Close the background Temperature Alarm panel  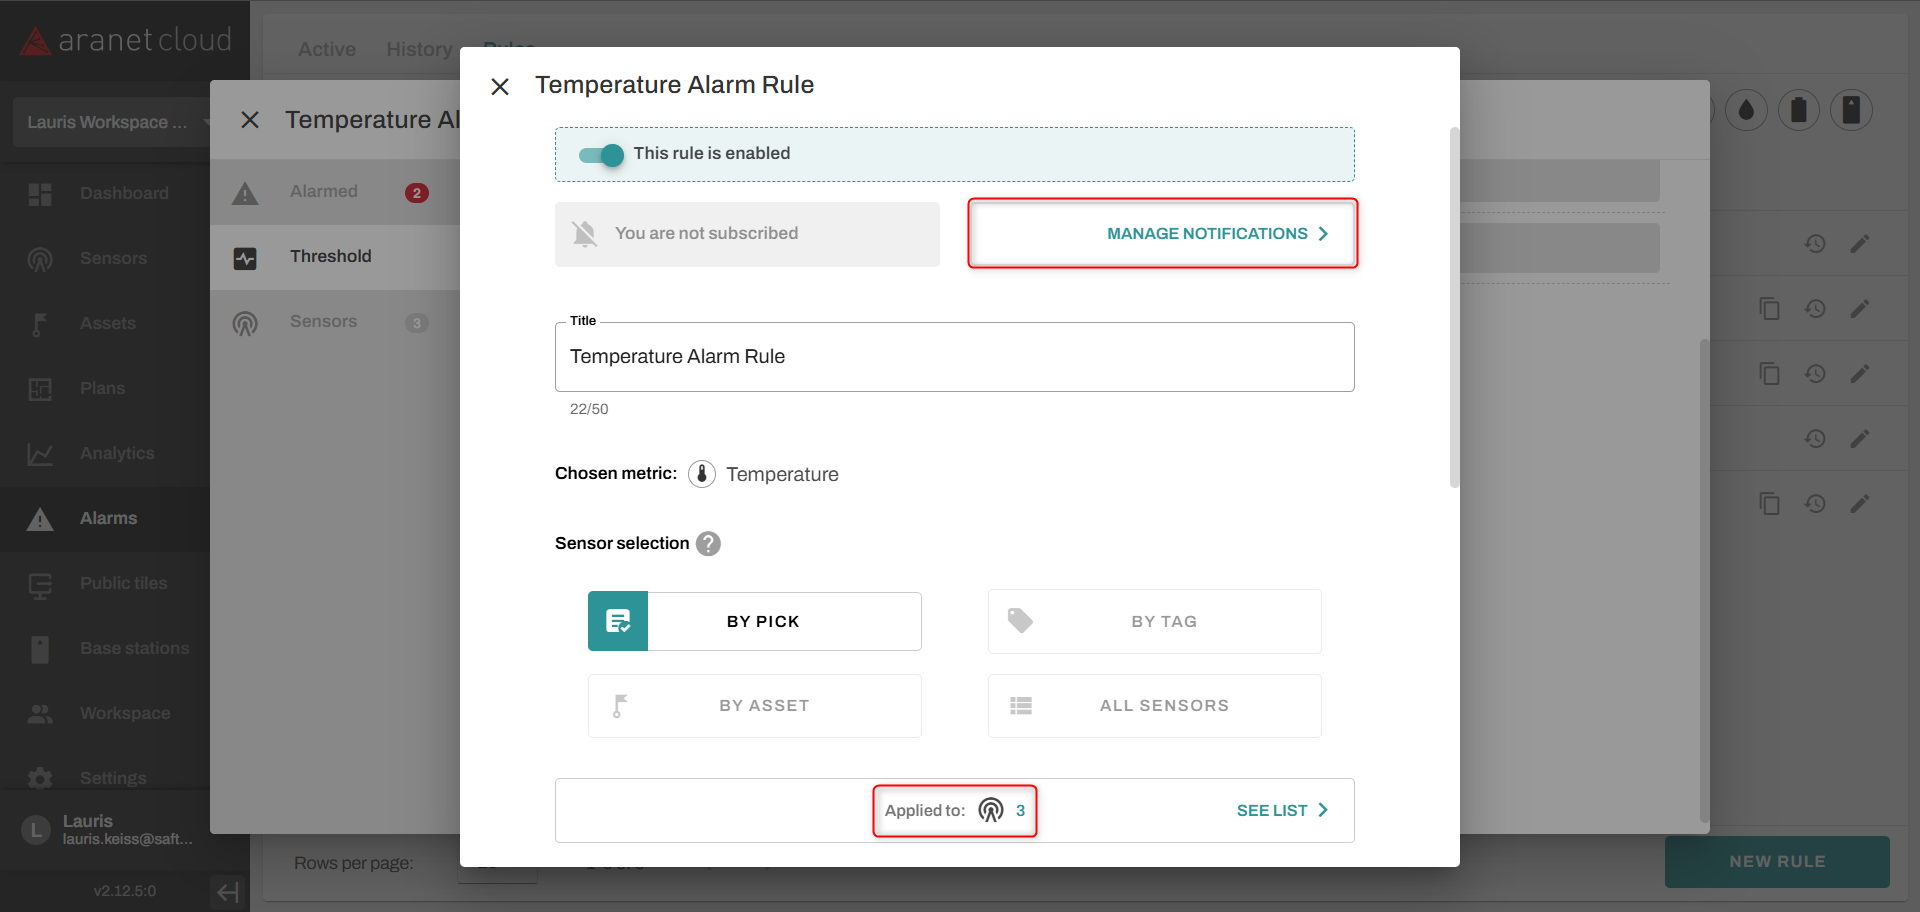tap(250, 120)
